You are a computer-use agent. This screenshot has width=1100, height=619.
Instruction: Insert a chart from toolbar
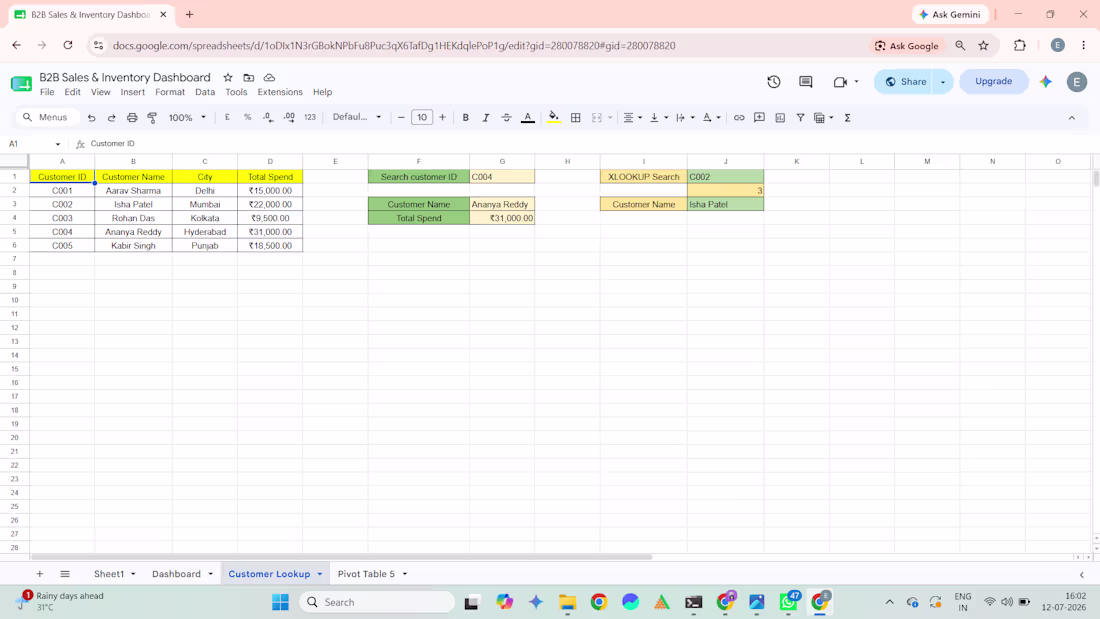click(780, 118)
